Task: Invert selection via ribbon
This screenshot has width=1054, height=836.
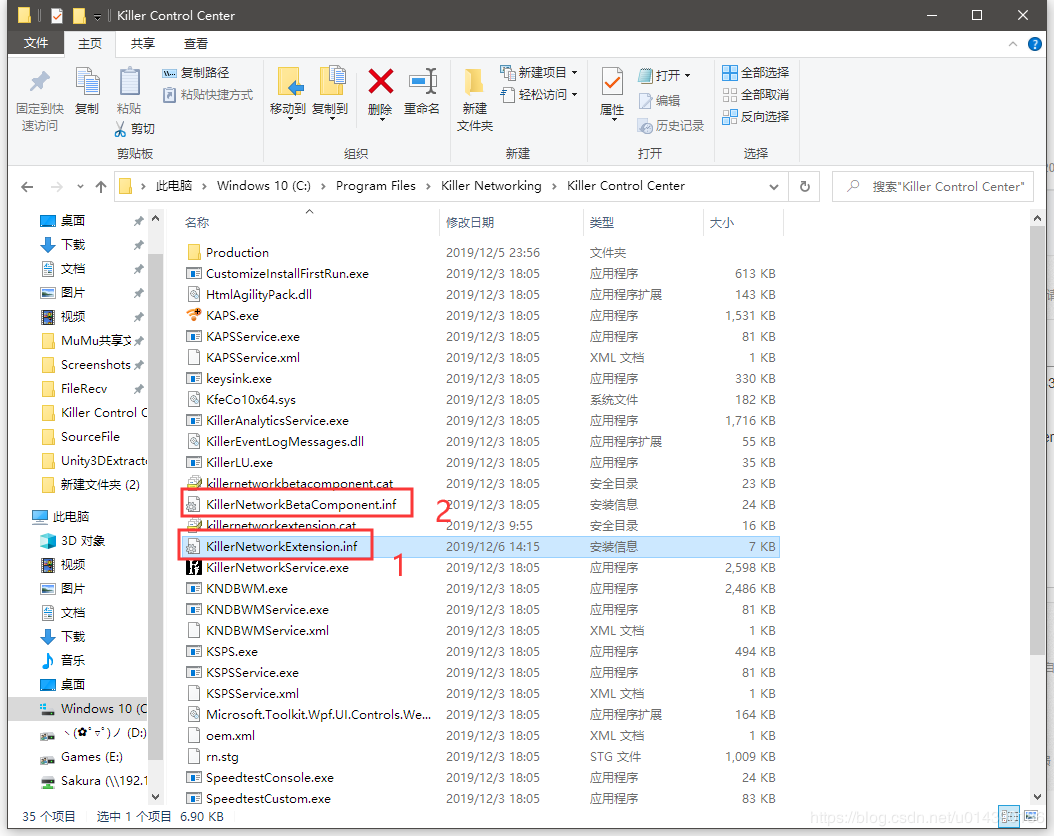Action: click(756, 117)
